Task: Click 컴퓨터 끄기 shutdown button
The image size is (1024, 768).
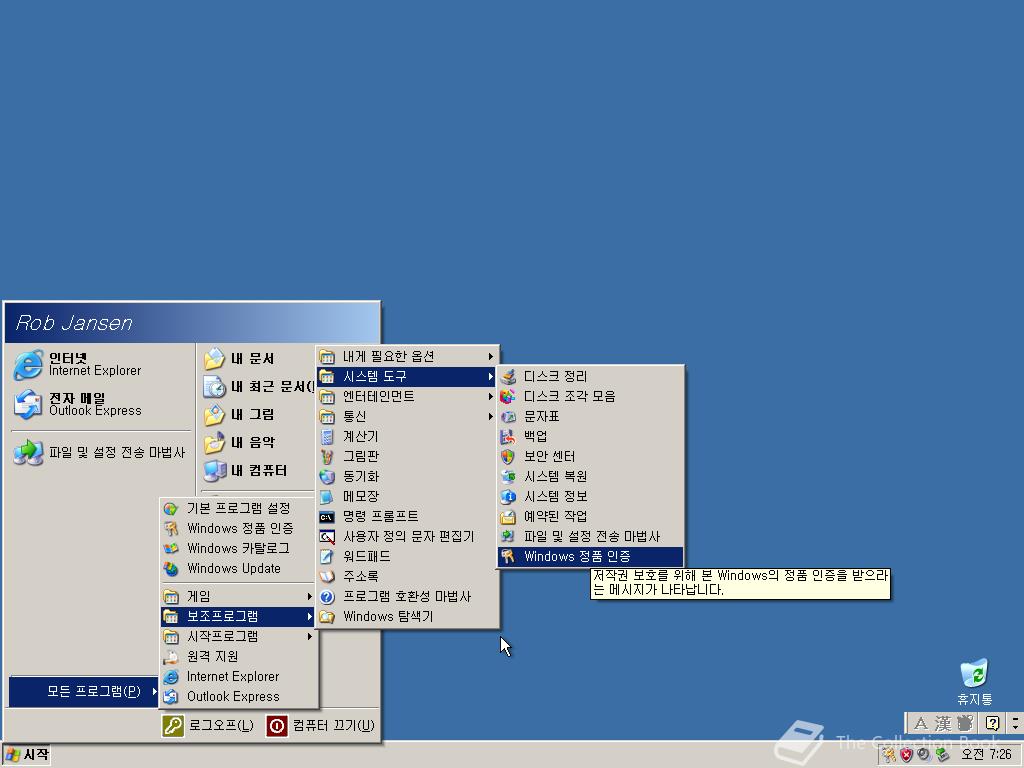Action: (x=321, y=726)
